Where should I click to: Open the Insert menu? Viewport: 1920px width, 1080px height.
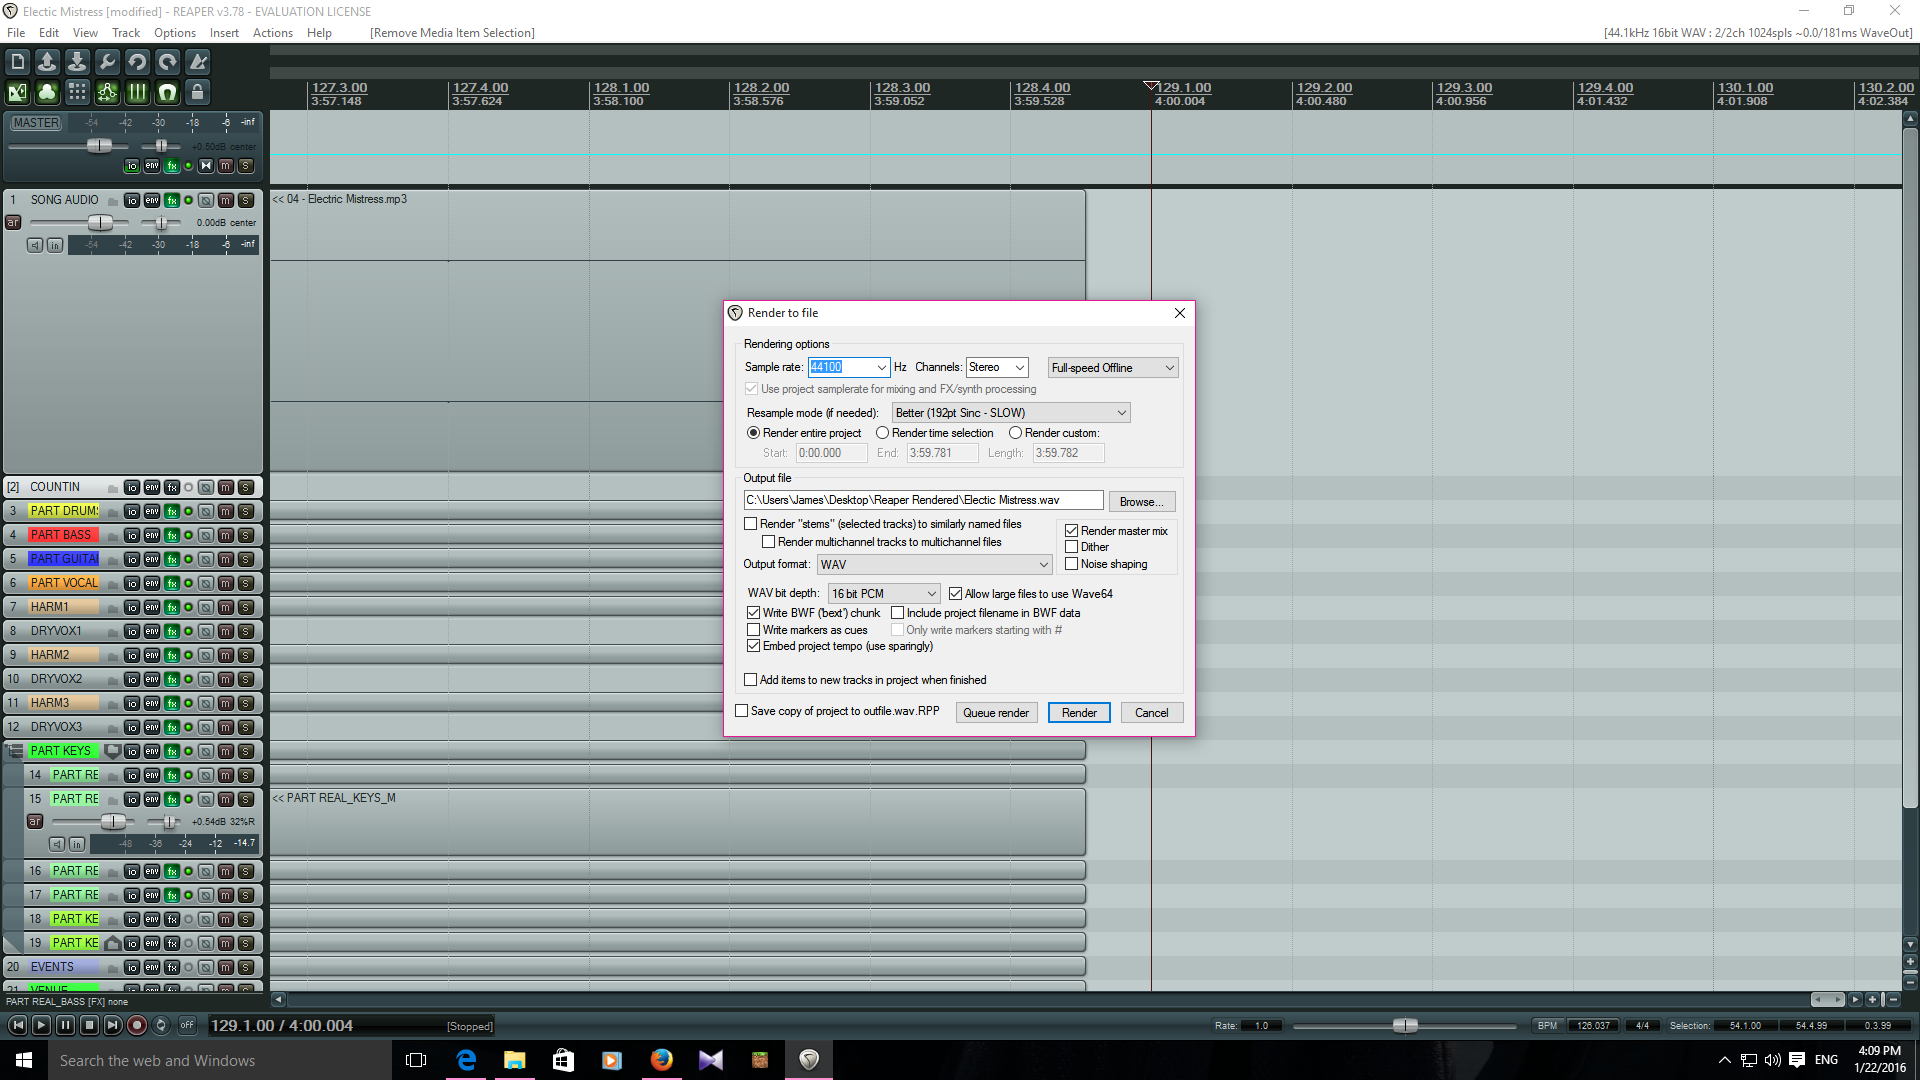tap(224, 33)
